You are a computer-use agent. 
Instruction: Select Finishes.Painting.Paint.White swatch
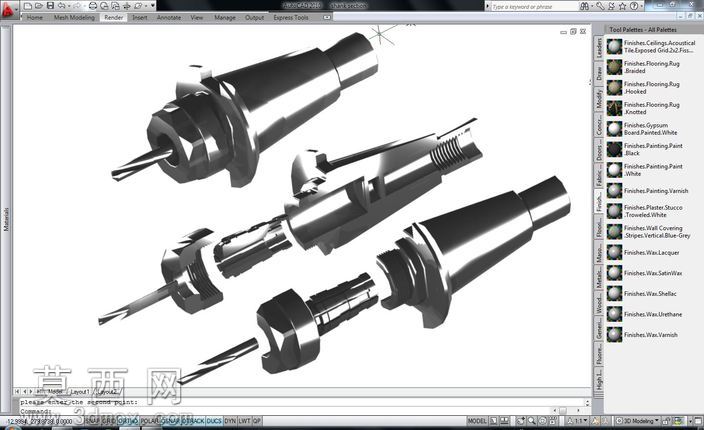click(615, 170)
